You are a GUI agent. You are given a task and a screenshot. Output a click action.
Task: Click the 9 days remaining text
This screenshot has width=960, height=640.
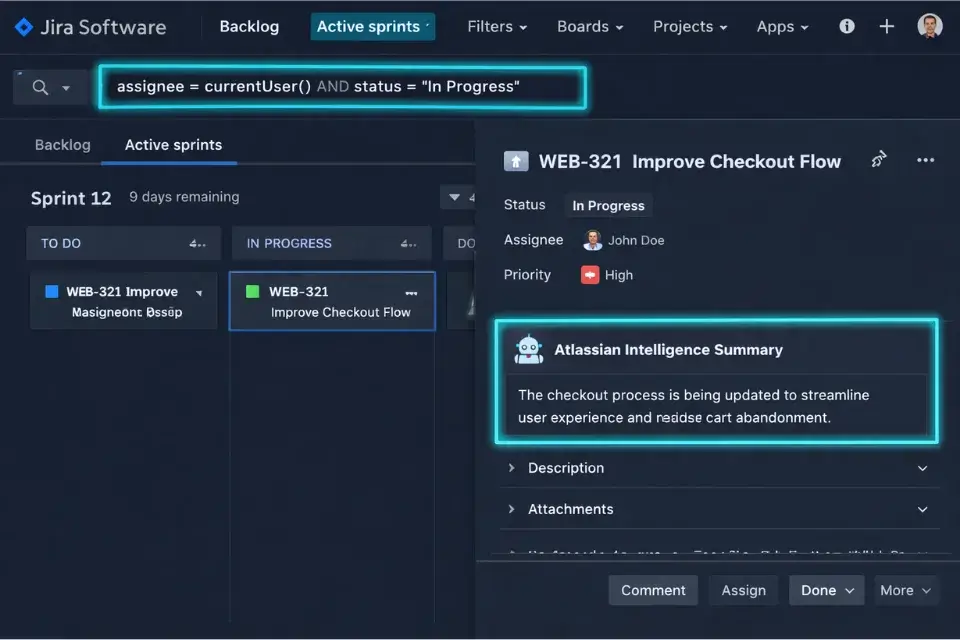pos(184,197)
